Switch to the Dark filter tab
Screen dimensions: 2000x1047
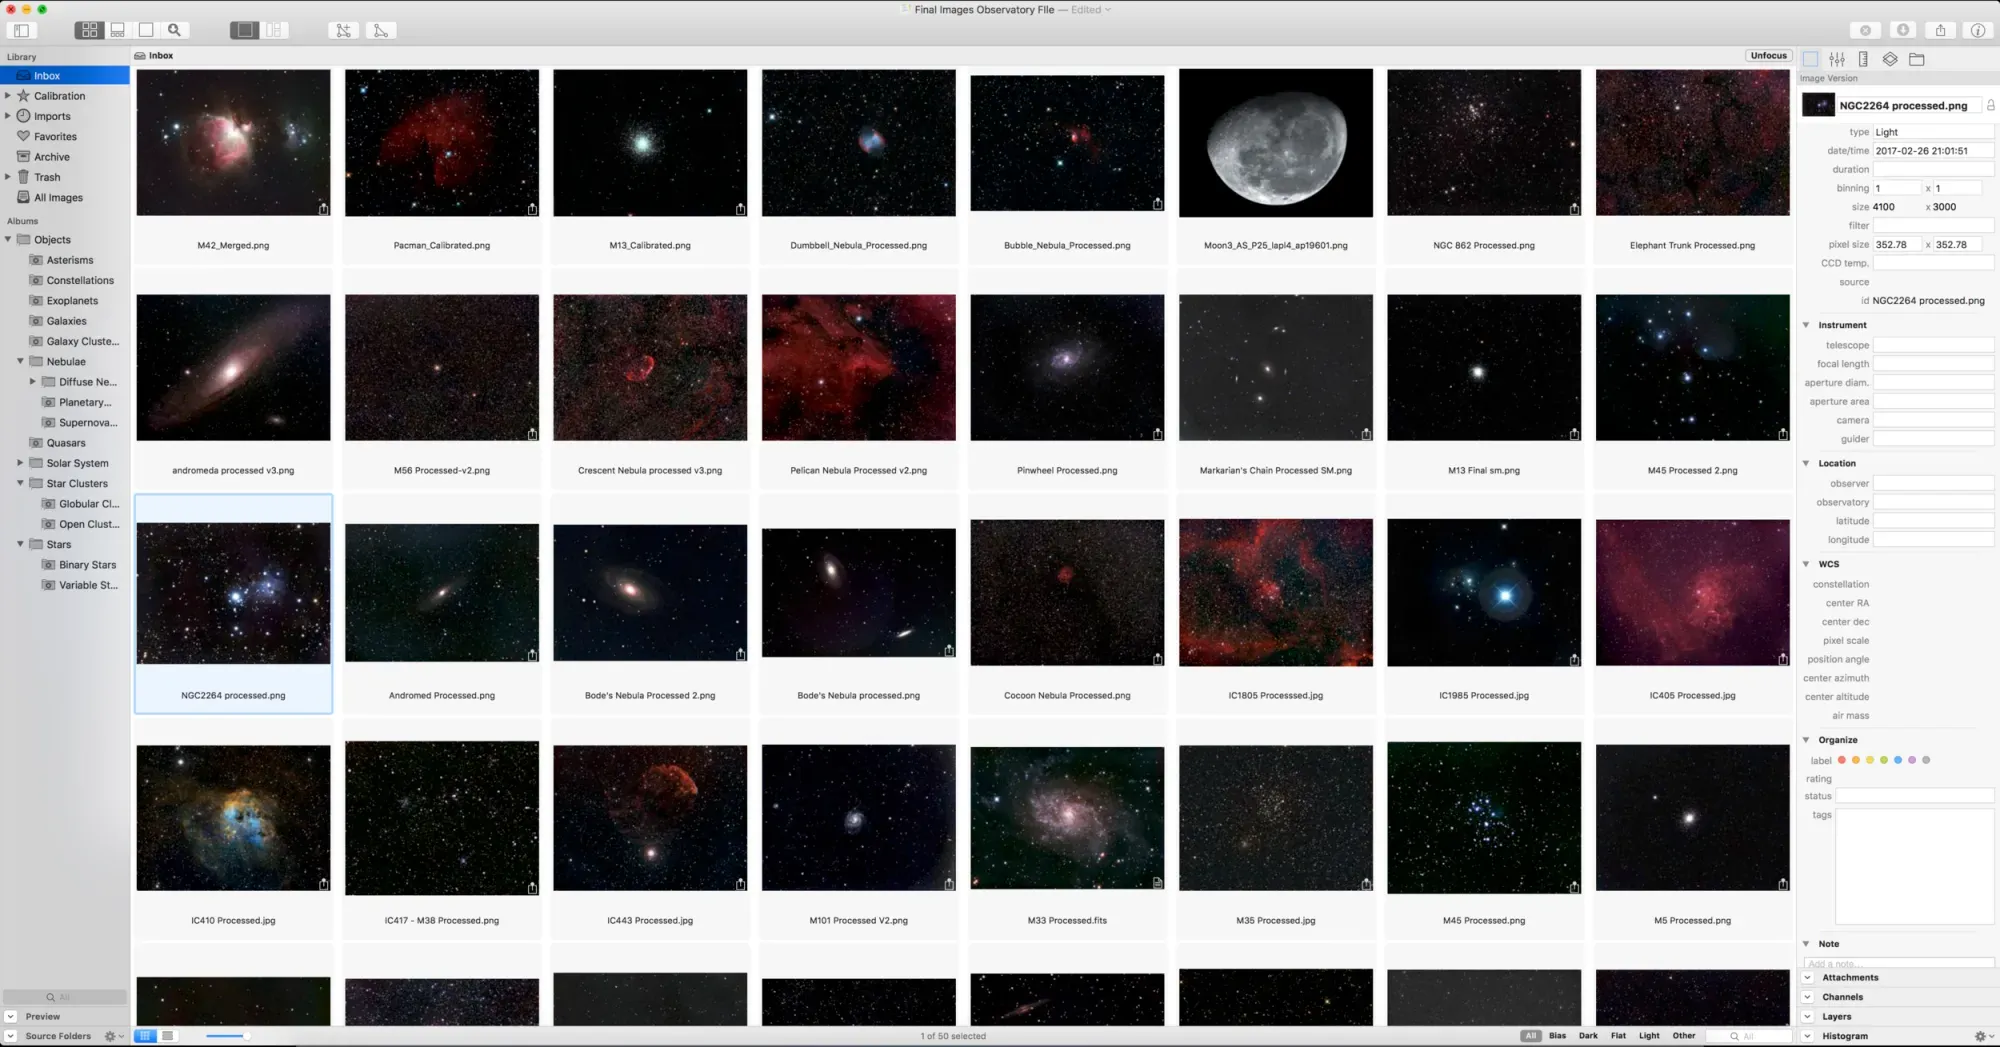pyautogui.click(x=1588, y=1036)
